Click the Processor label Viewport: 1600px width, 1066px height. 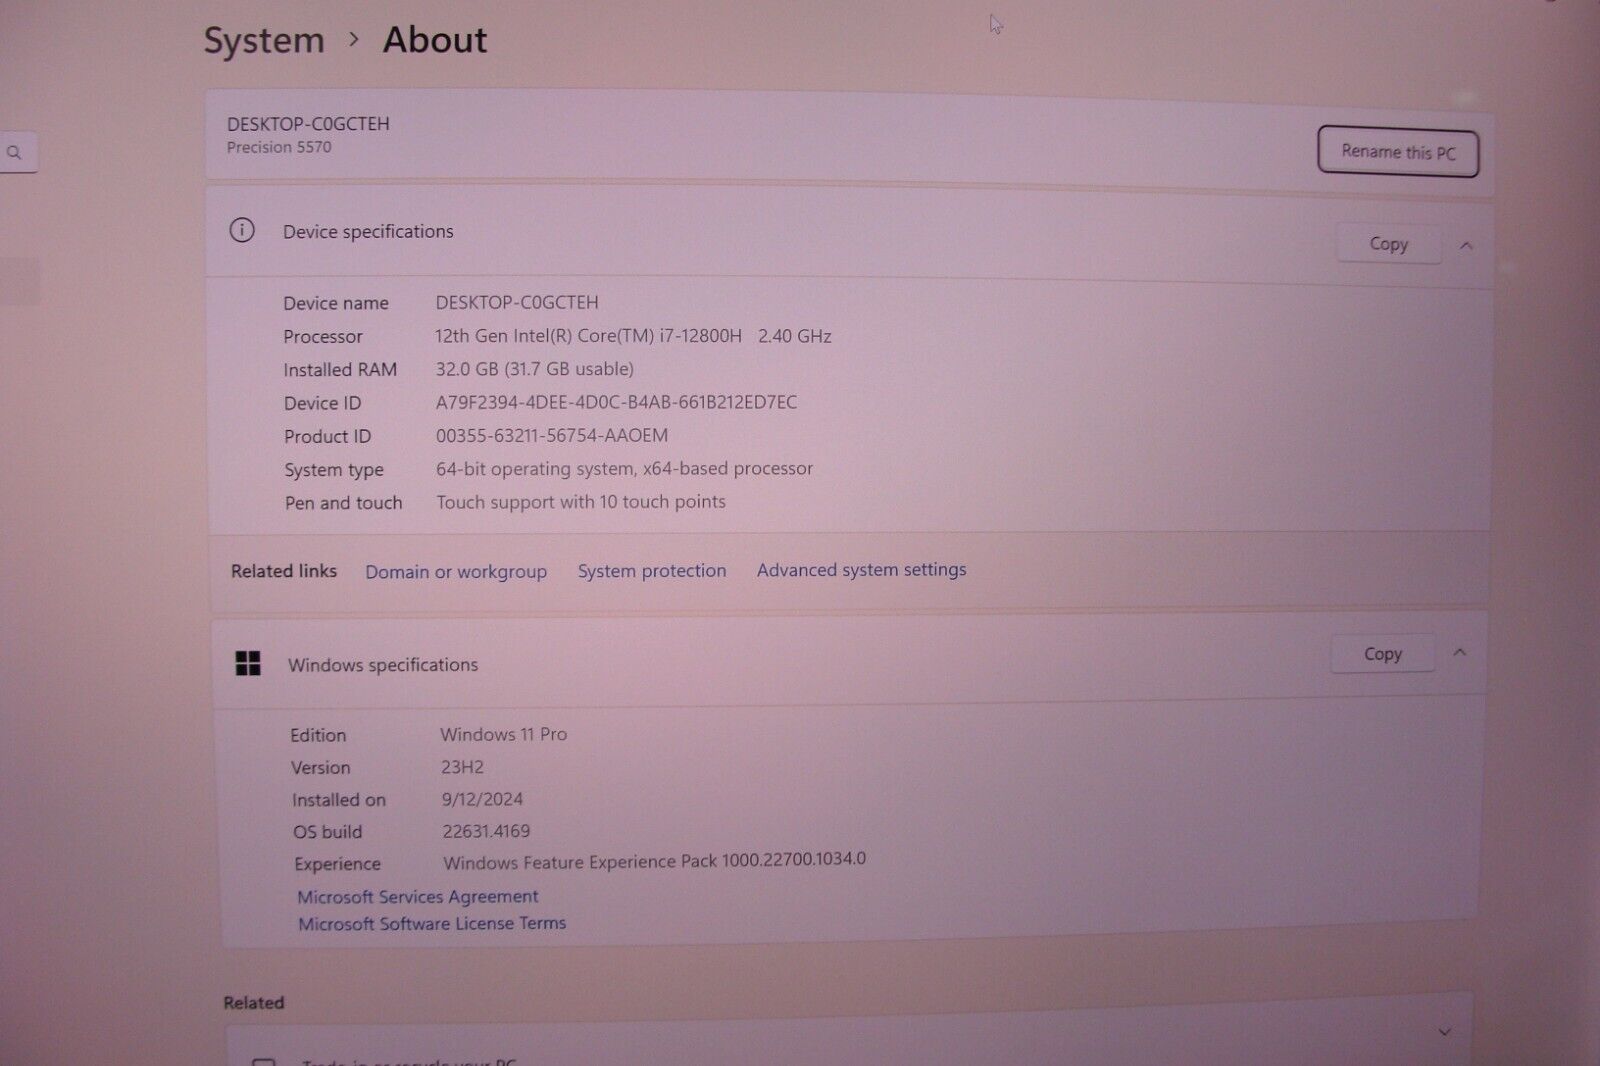(323, 337)
